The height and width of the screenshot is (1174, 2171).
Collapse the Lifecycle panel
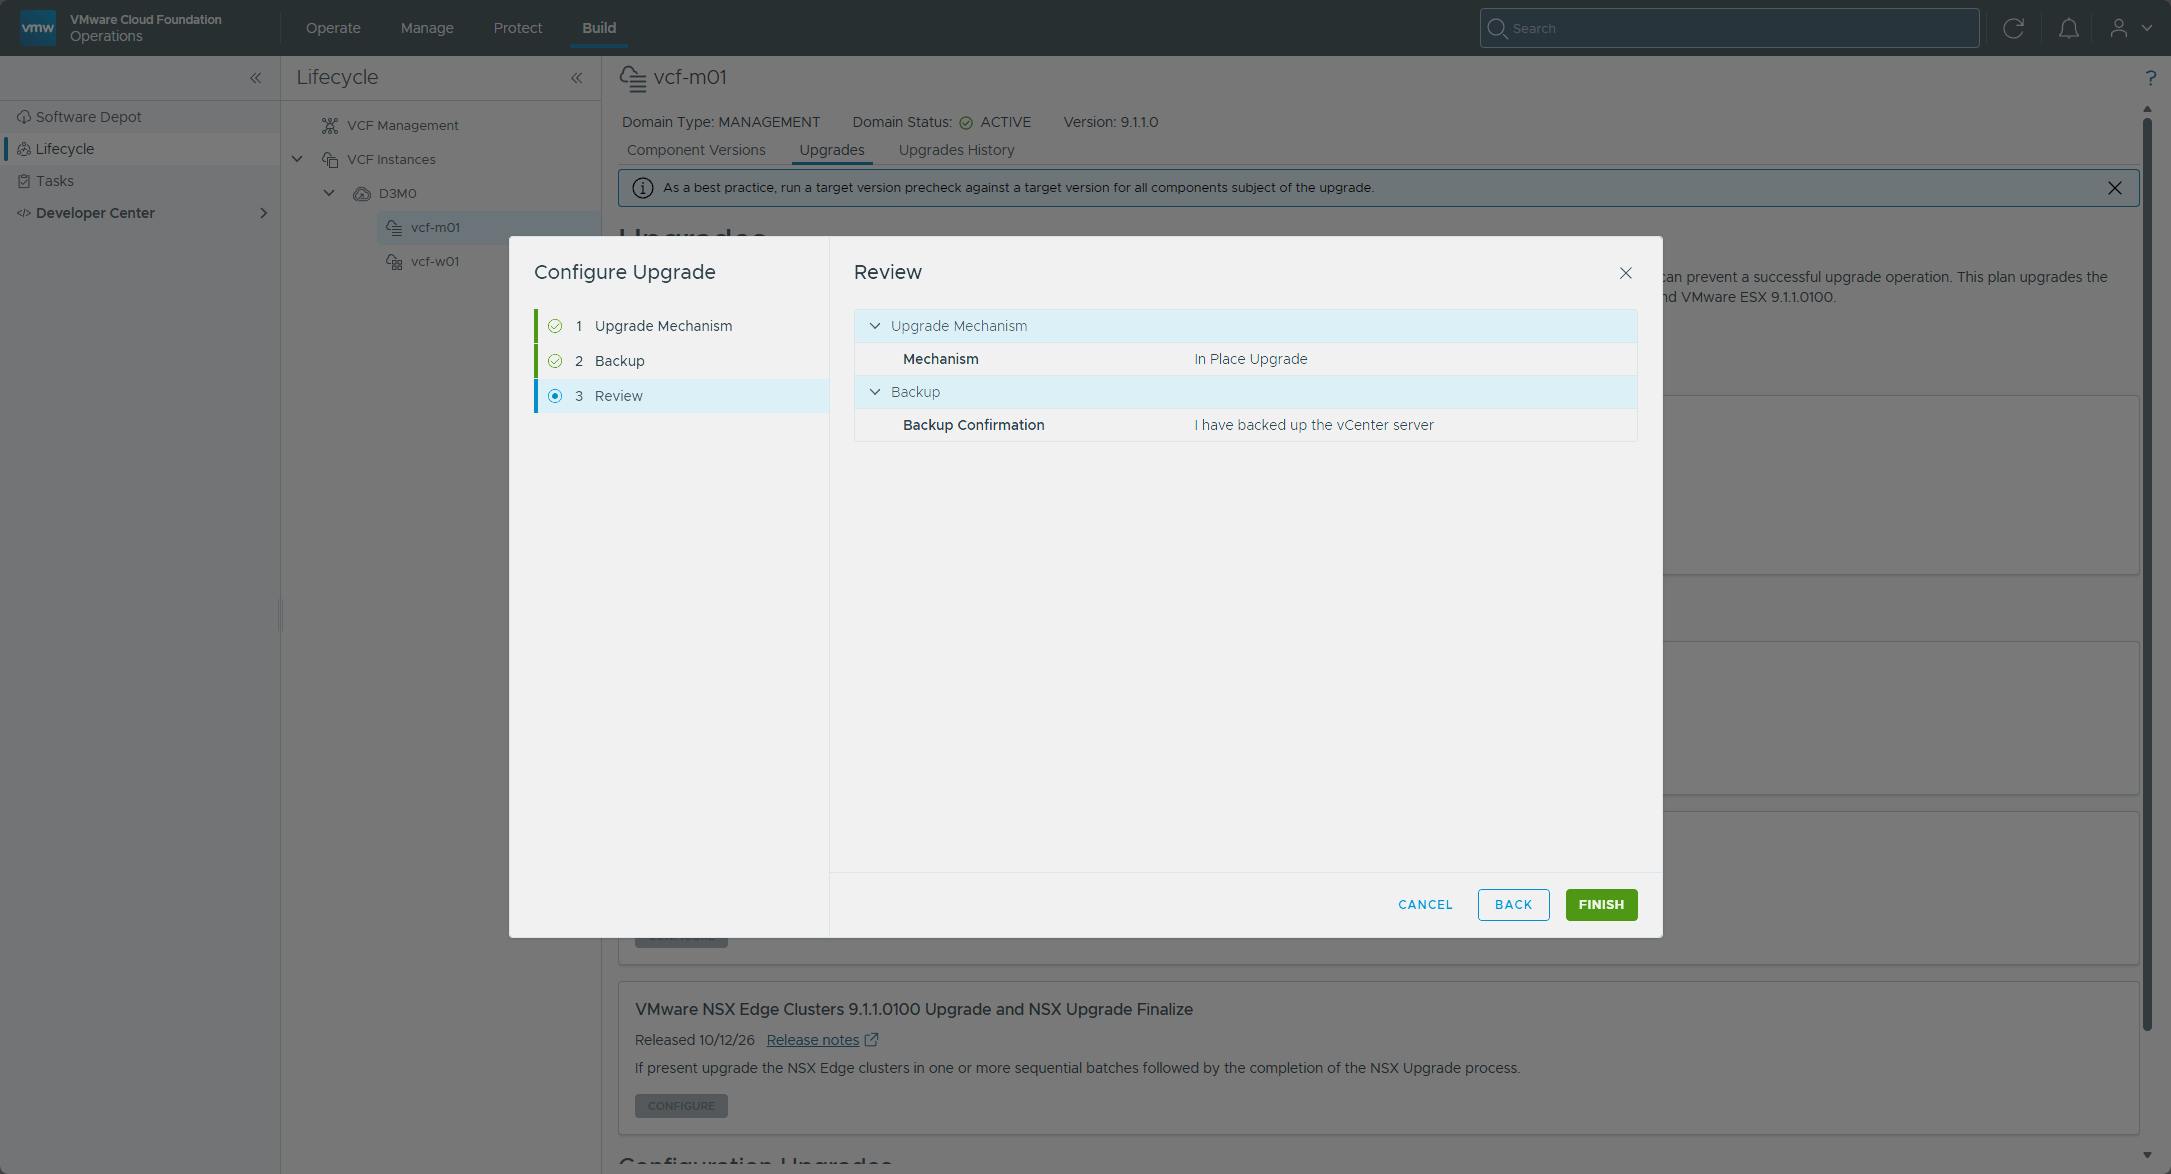577,78
